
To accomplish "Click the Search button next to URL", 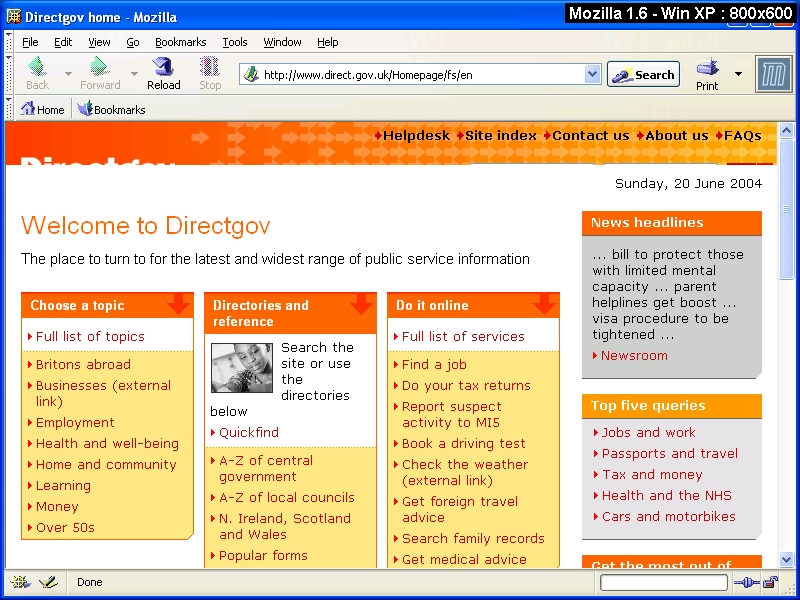I will [x=643, y=74].
